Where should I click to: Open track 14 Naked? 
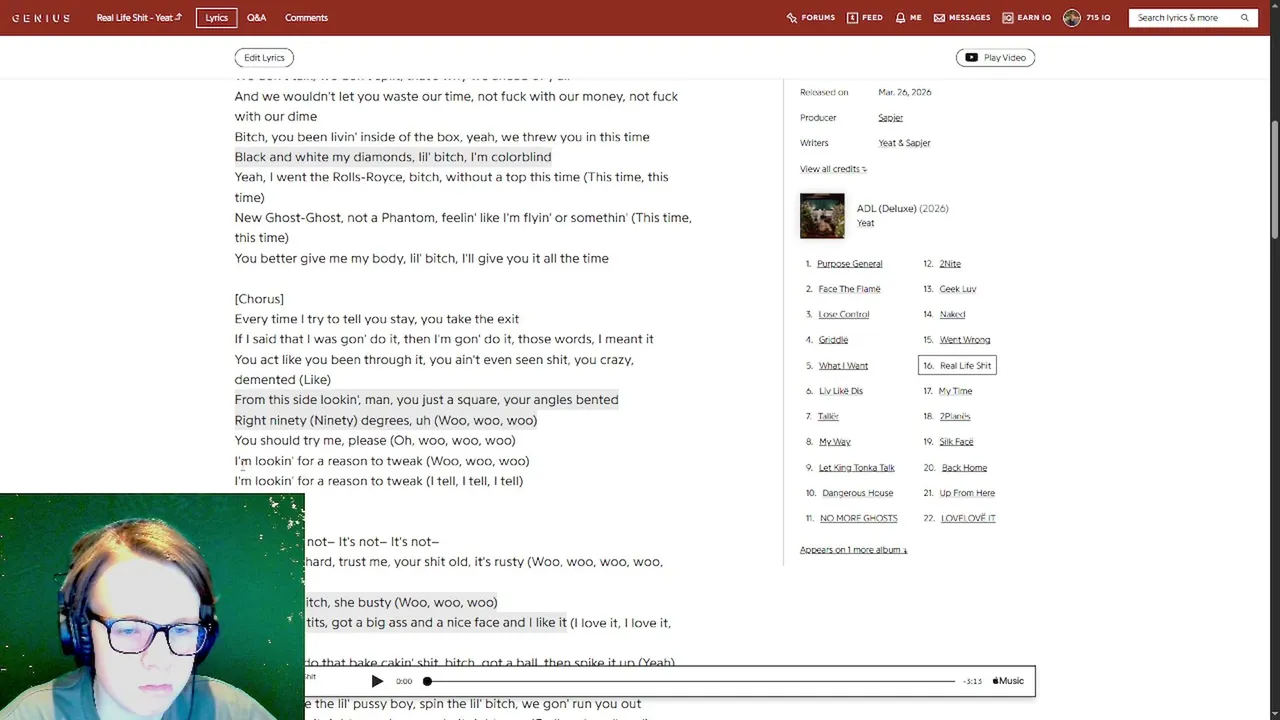point(952,315)
